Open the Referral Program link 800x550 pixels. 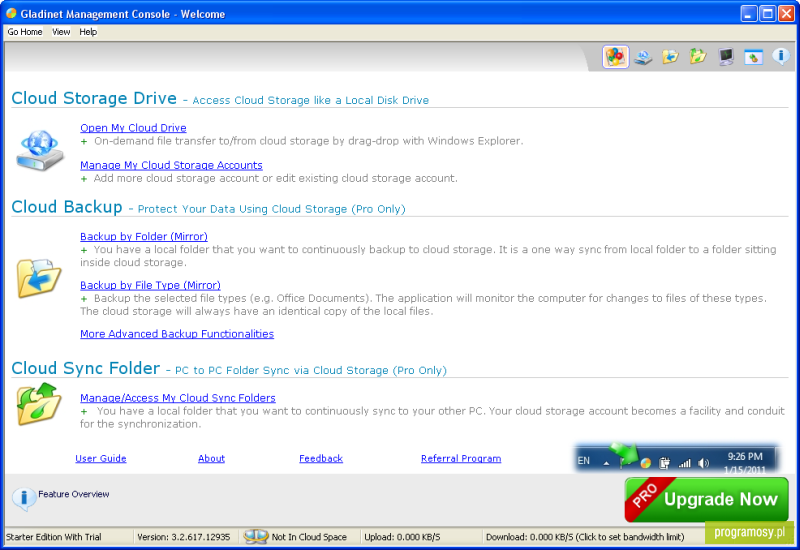tap(461, 458)
